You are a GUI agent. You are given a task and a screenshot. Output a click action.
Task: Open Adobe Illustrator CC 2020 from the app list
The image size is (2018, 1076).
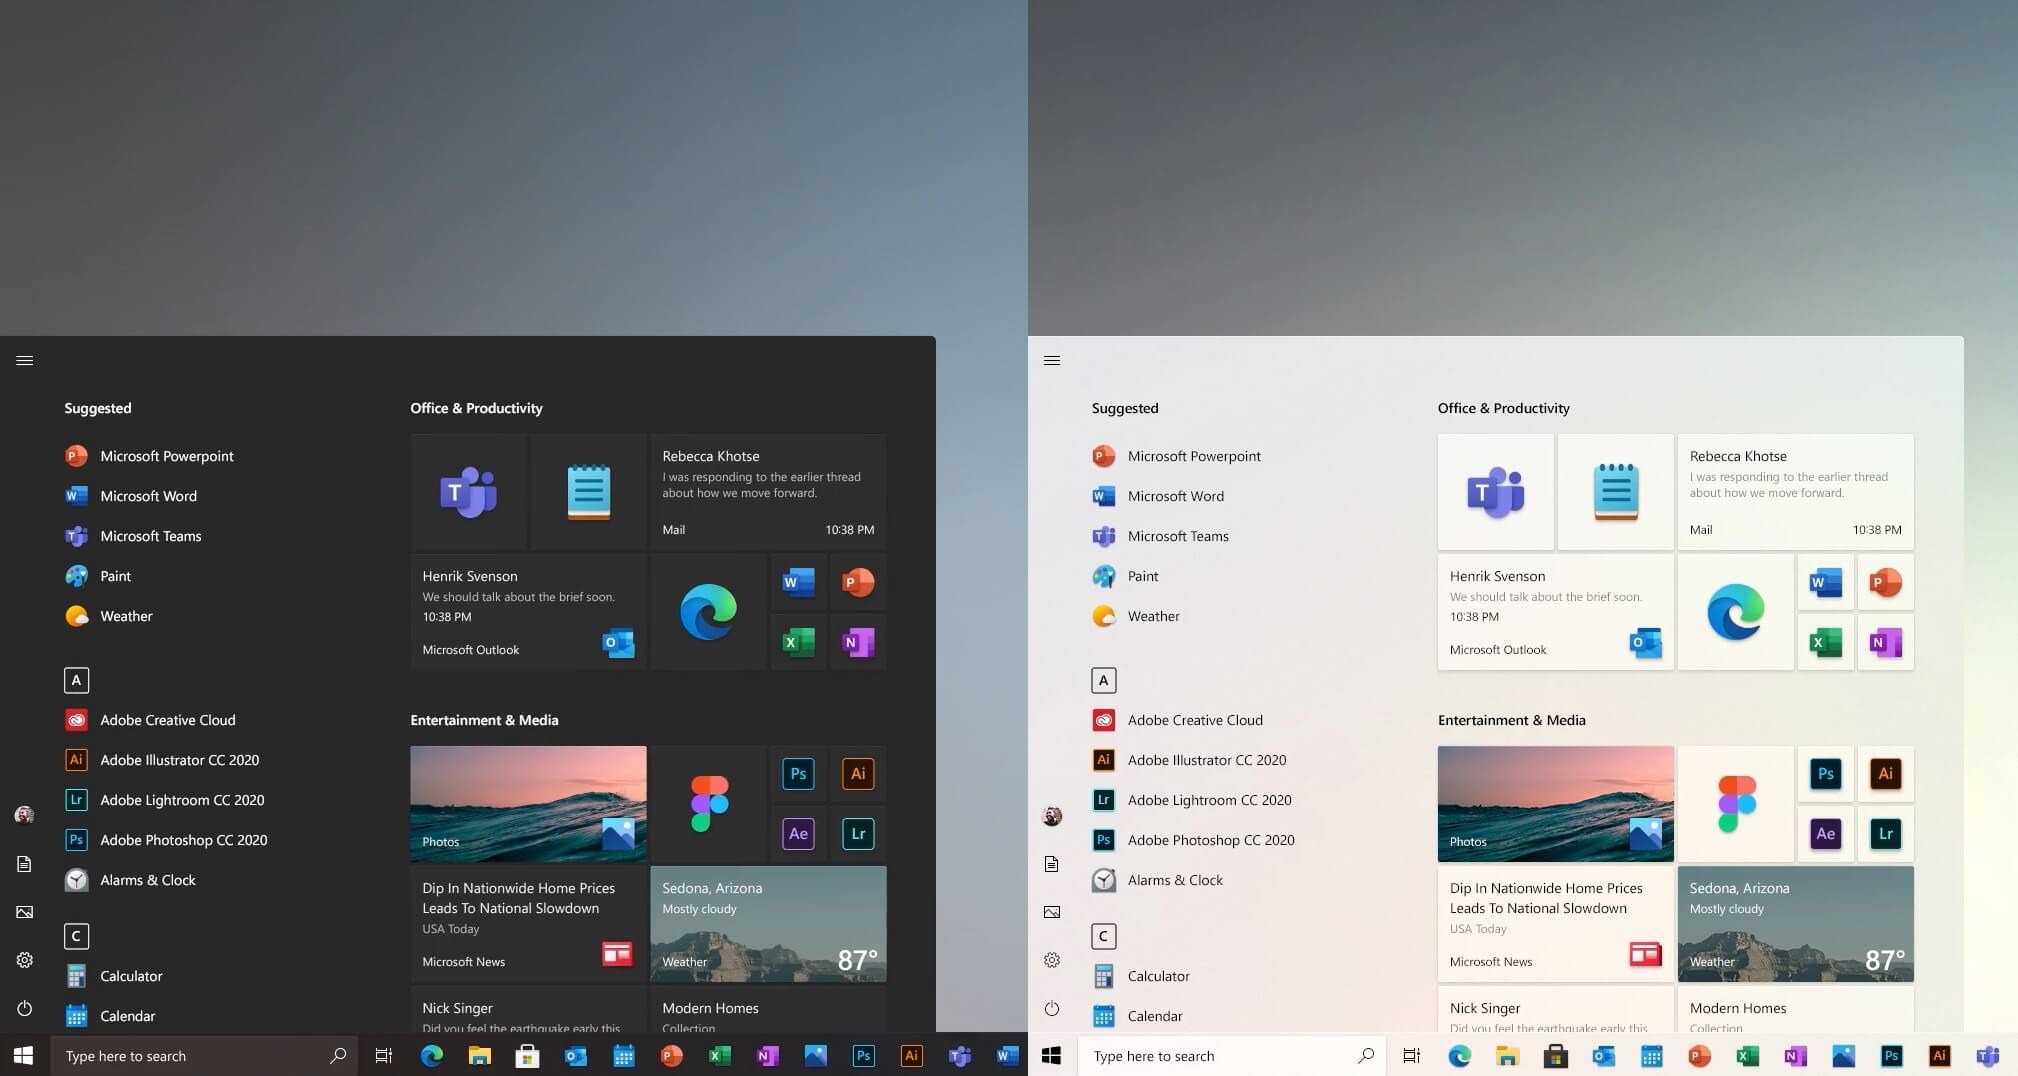pos(180,760)
